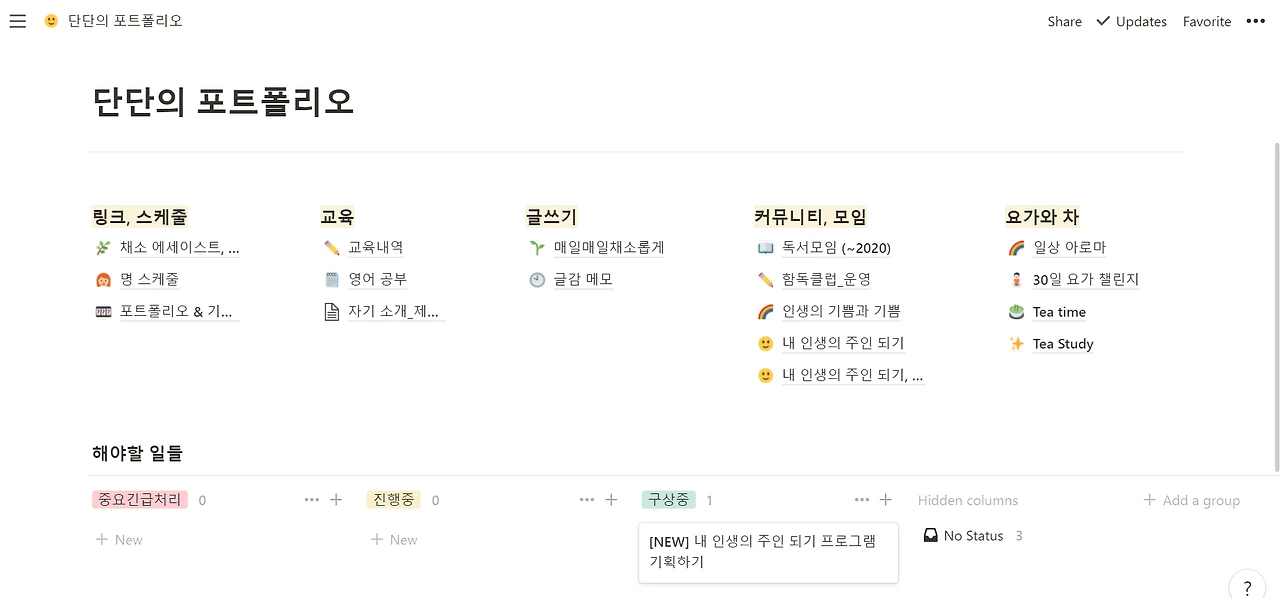Open the card about 내 인생의 주인 되기 프로그램
The width and height of the screenshot is (1280, 598).
tap(768, 552)
